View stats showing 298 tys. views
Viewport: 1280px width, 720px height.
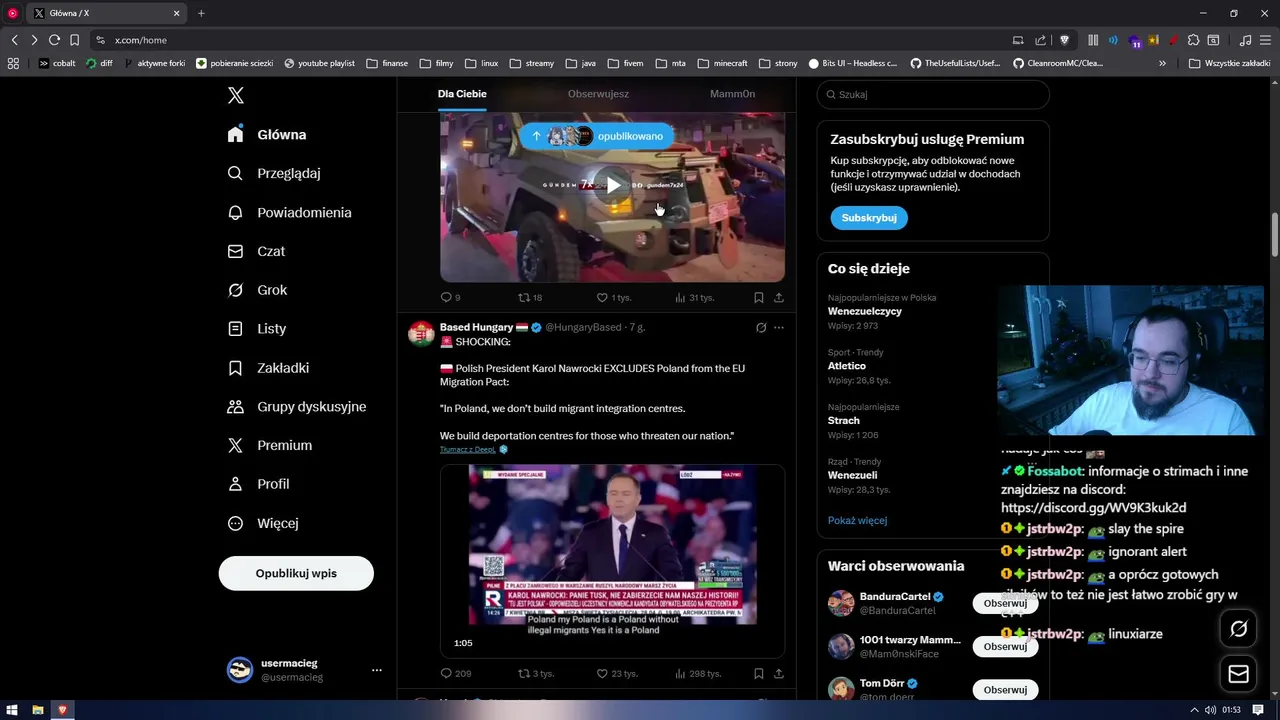[x=698, y=674]
